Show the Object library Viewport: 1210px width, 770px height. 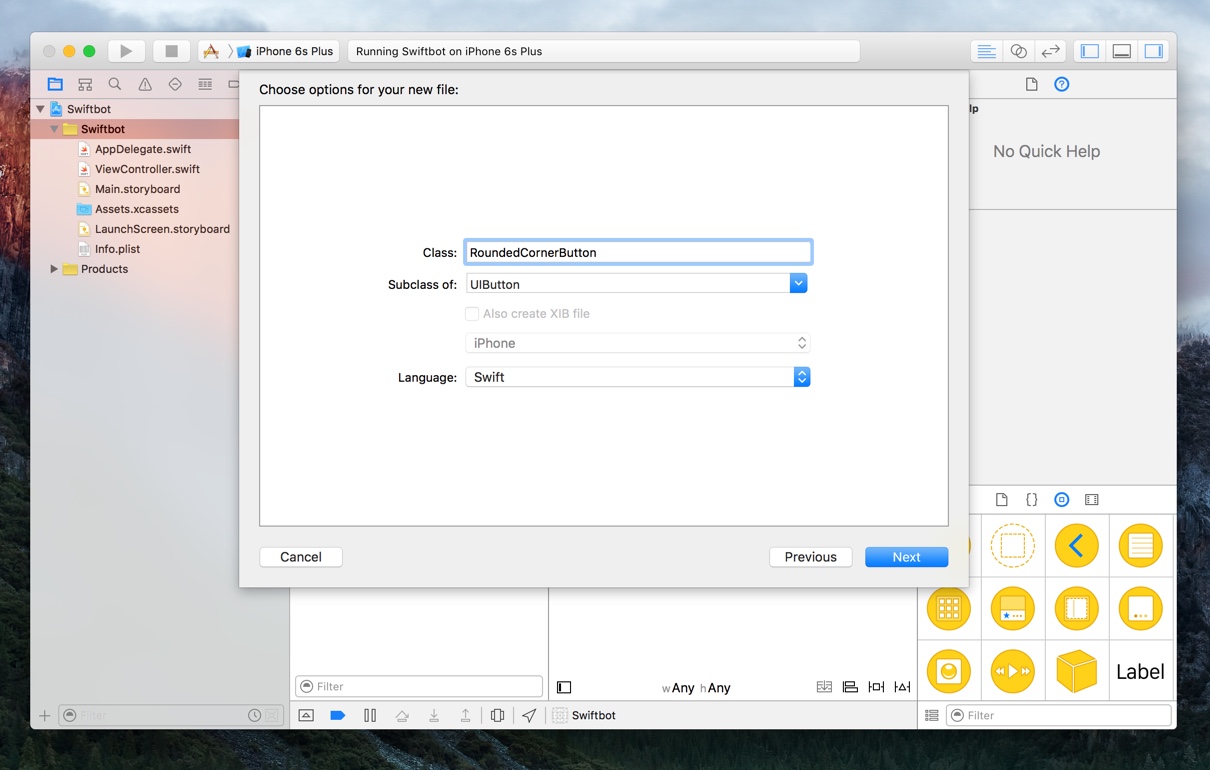coord(1062,499)
